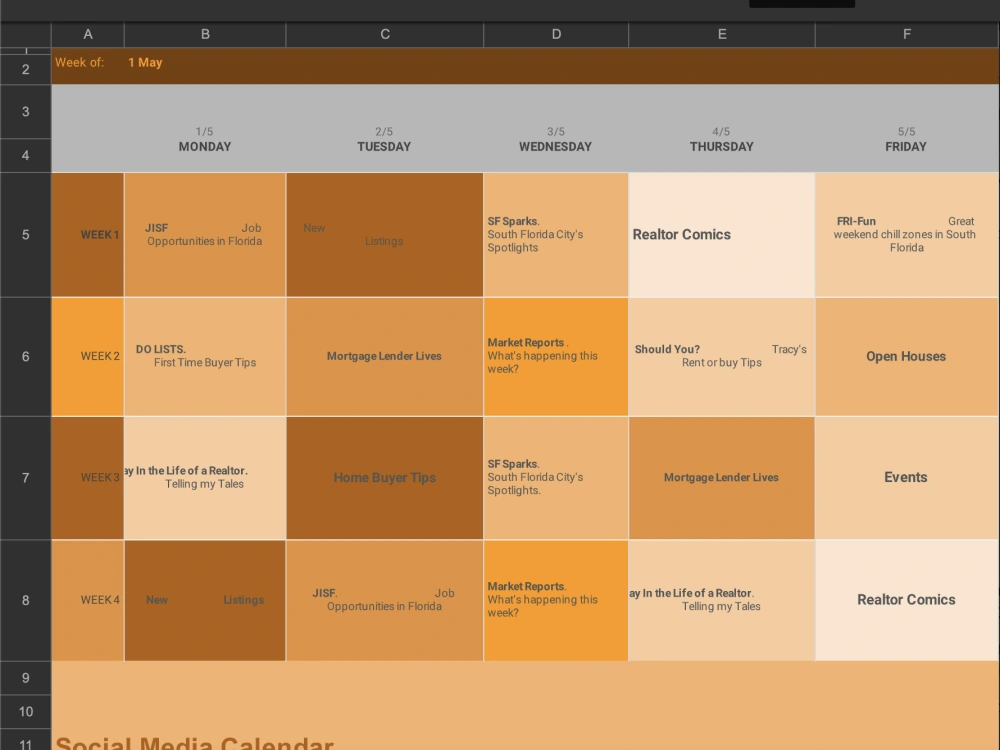Select row 7 header
The height and width of the screenshot is (750, 1000).
pyautogui.click(x=26, y=478)
